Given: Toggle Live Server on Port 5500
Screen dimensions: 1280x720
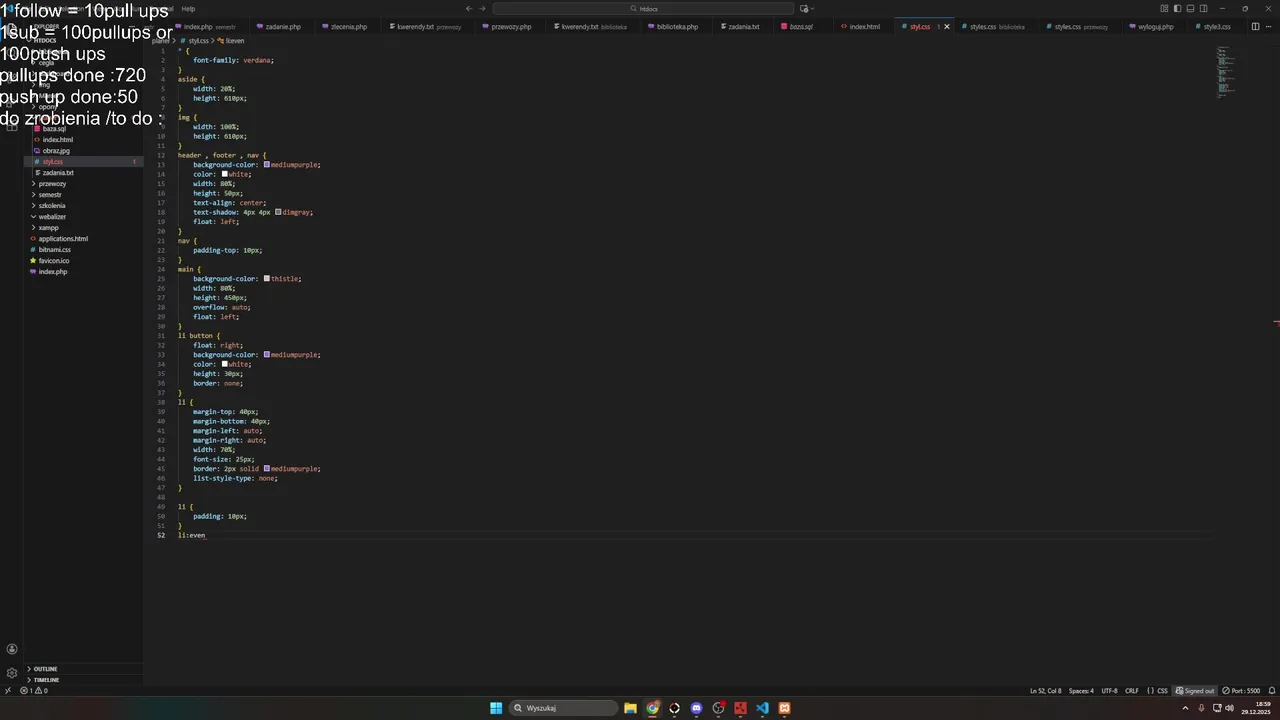Looking at the screenshot, I should 1240,691.
